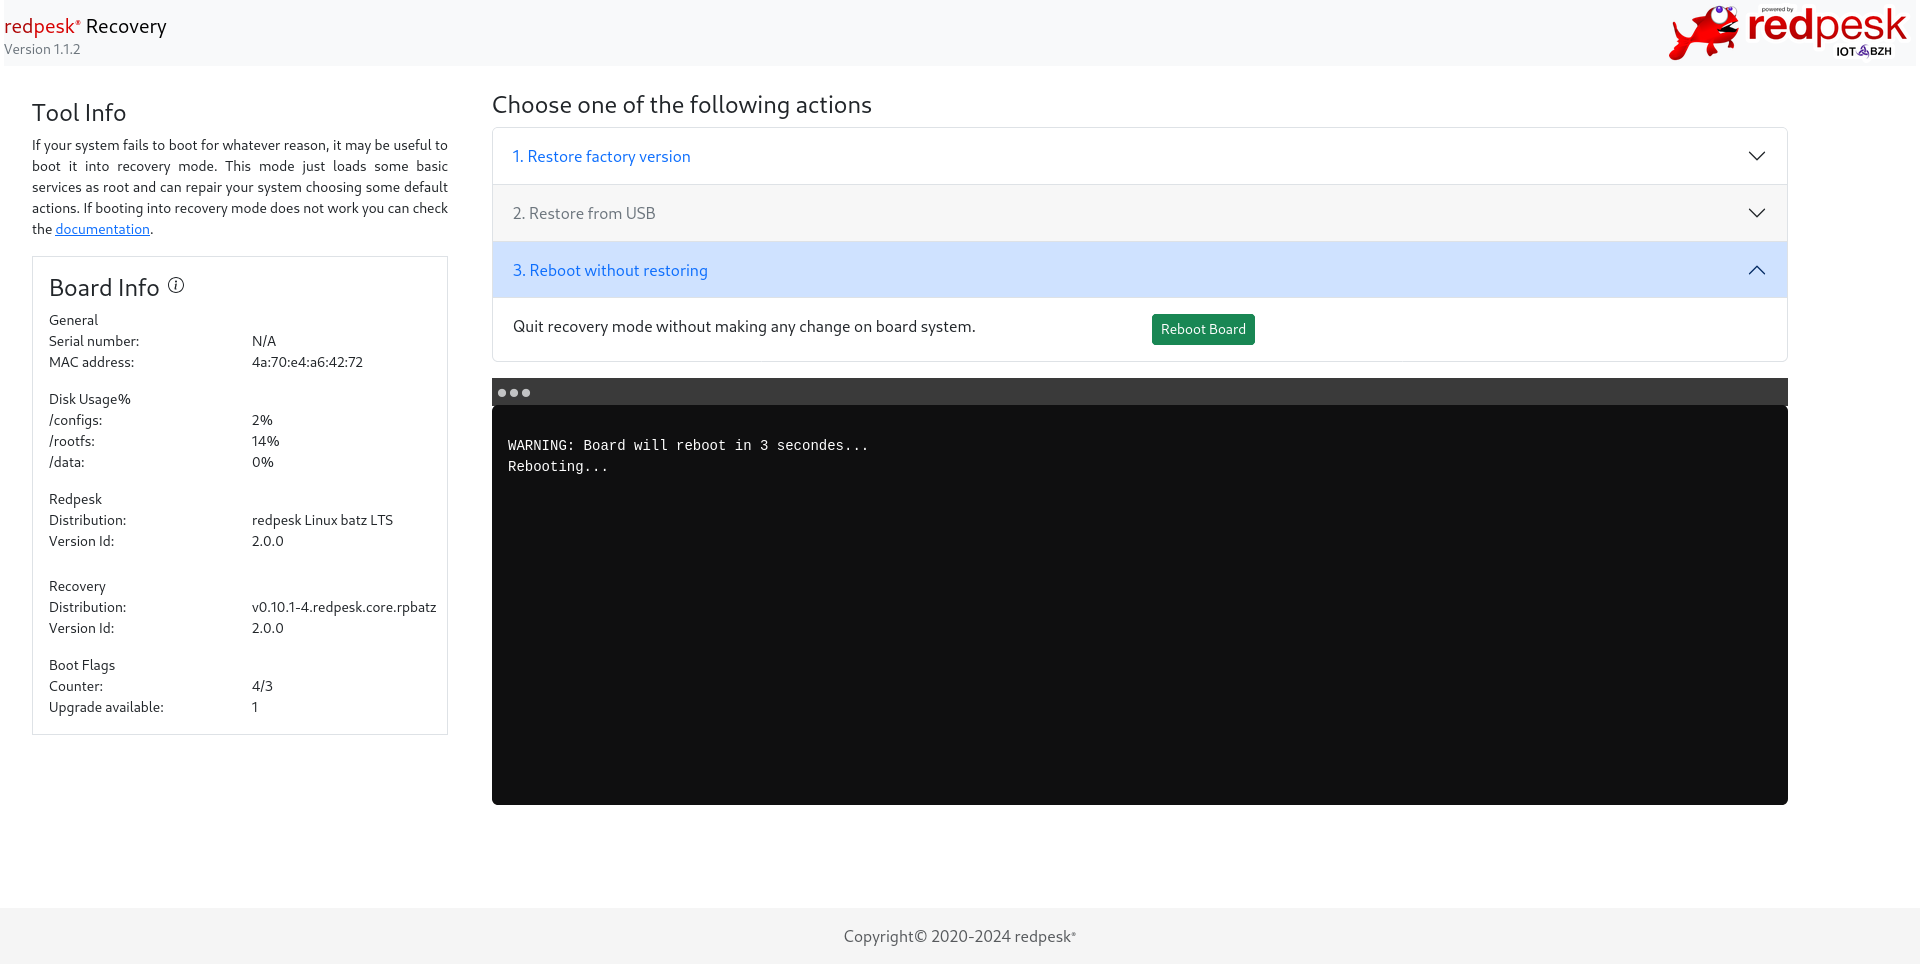1920x964 pixels.
Task: Click 'Version 1.1.2' text in header
Action: click(x=42, y=49)
